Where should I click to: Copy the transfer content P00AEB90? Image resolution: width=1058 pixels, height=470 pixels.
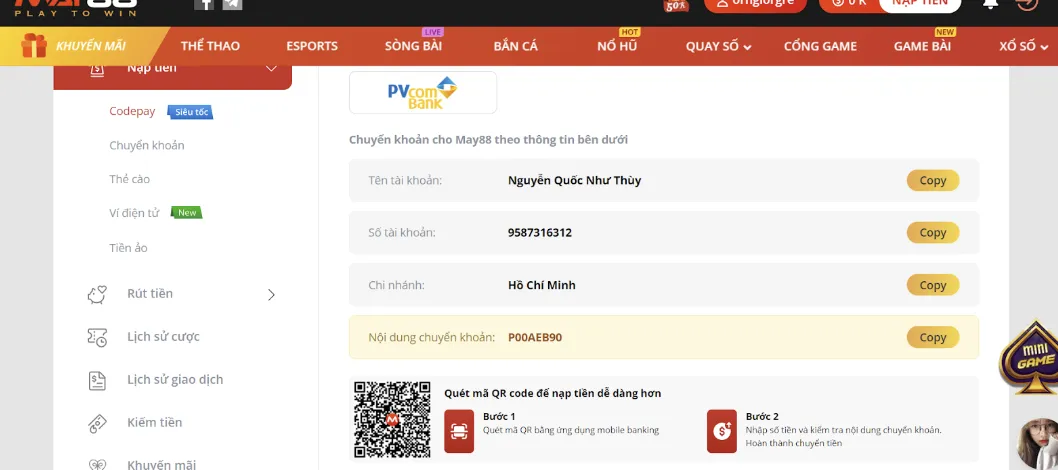tap(932, 338)
